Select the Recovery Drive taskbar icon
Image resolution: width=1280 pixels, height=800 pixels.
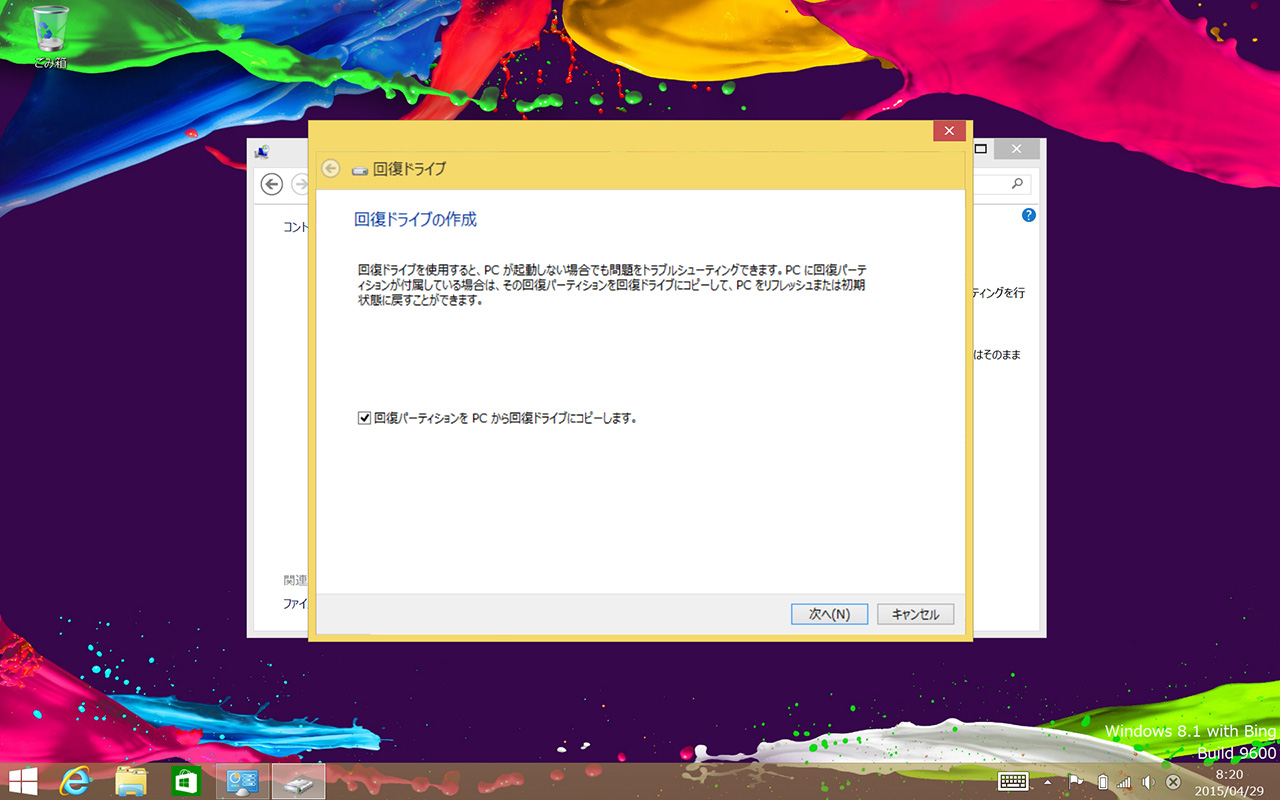point(298,781)
